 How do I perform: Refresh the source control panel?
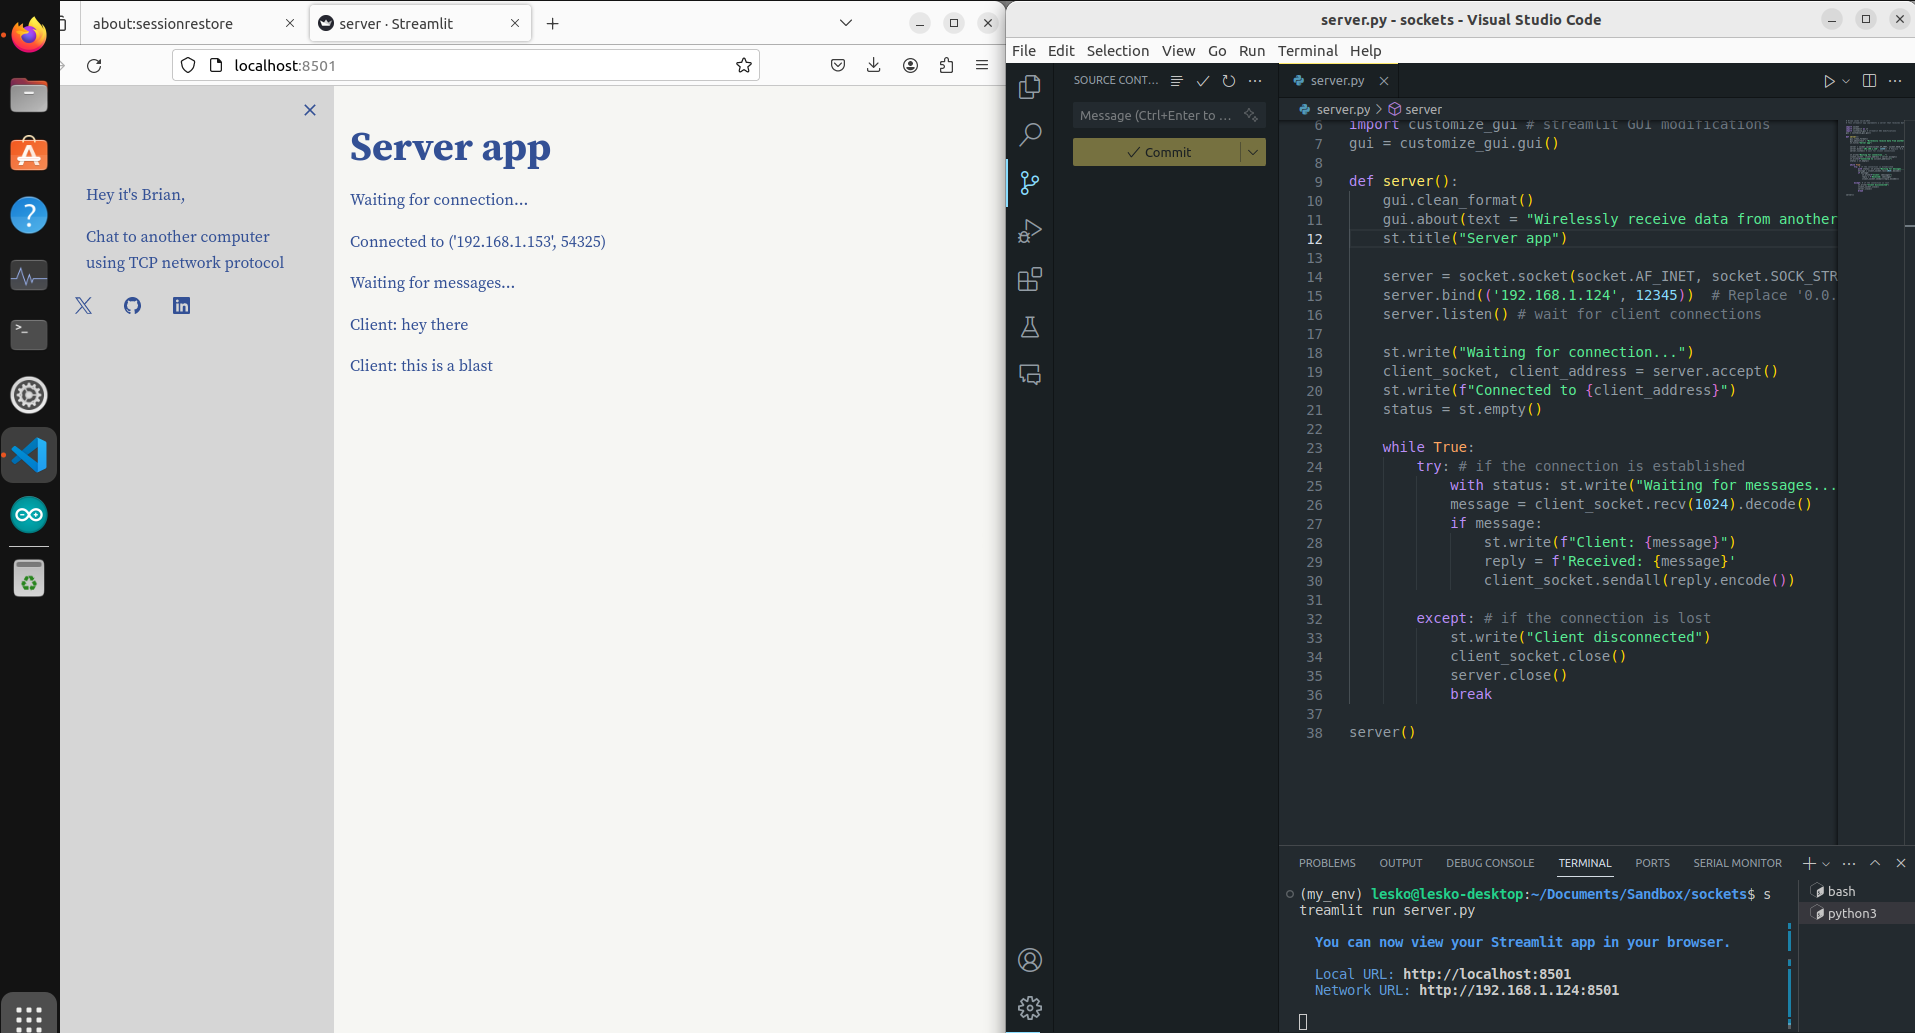1229,81
